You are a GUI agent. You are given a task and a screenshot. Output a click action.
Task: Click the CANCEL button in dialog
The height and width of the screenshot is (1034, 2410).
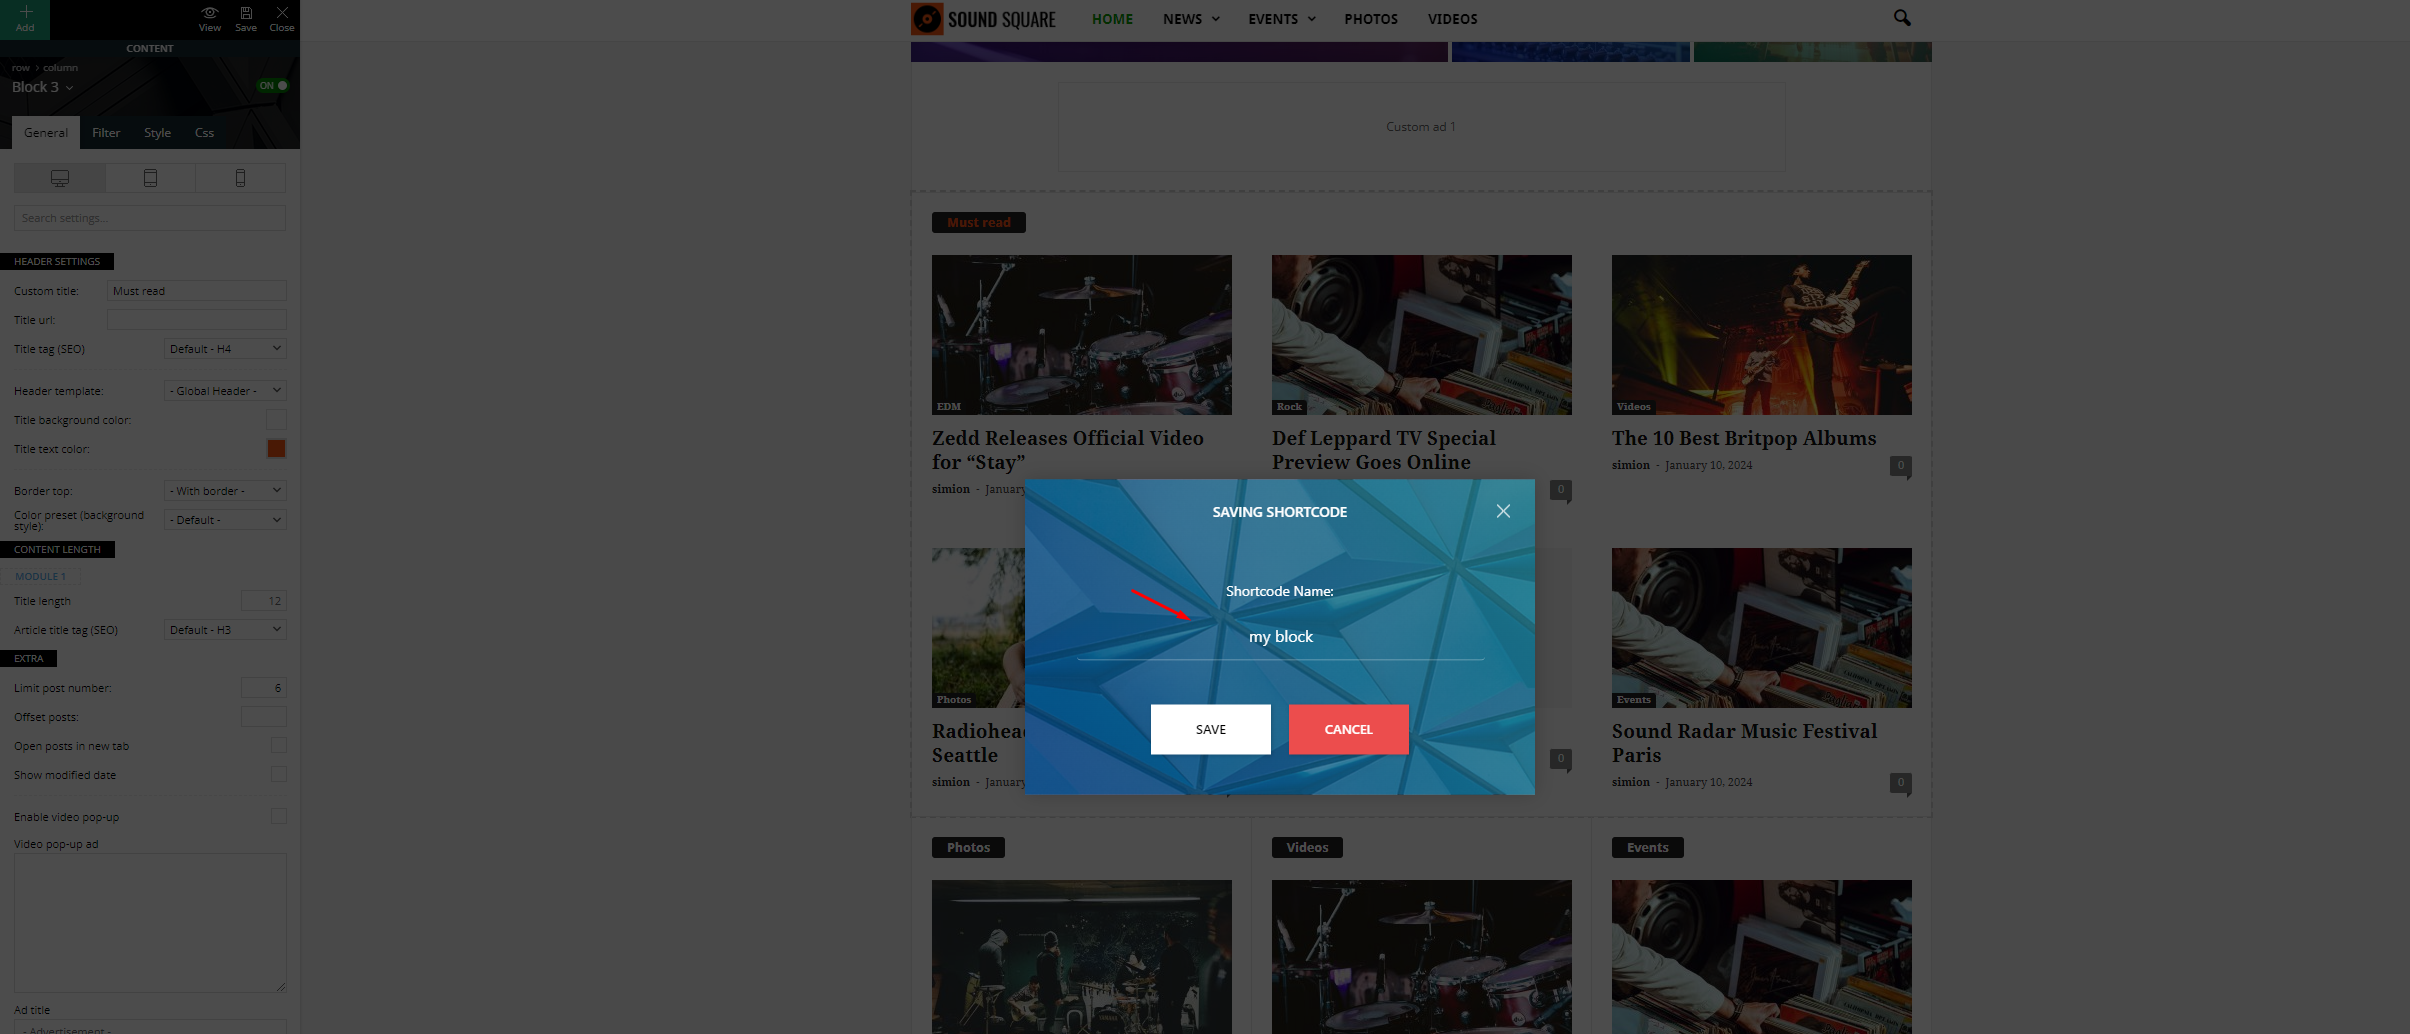point(1348,729)
